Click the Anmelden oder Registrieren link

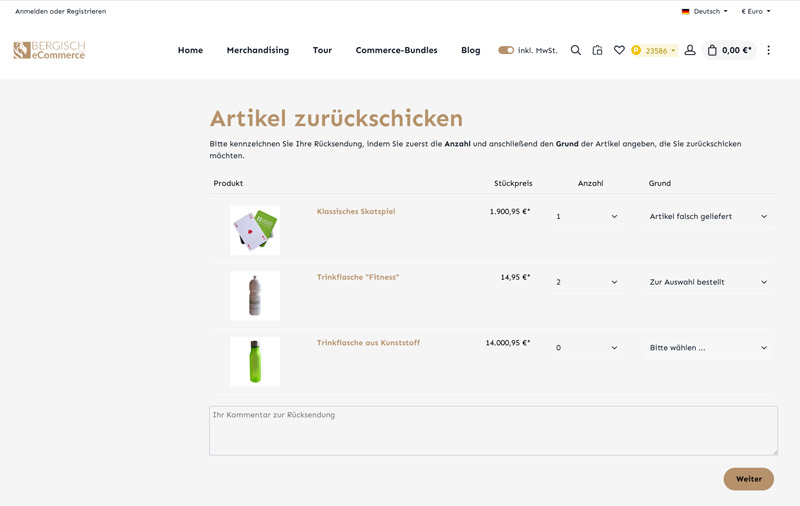[60, 11]
